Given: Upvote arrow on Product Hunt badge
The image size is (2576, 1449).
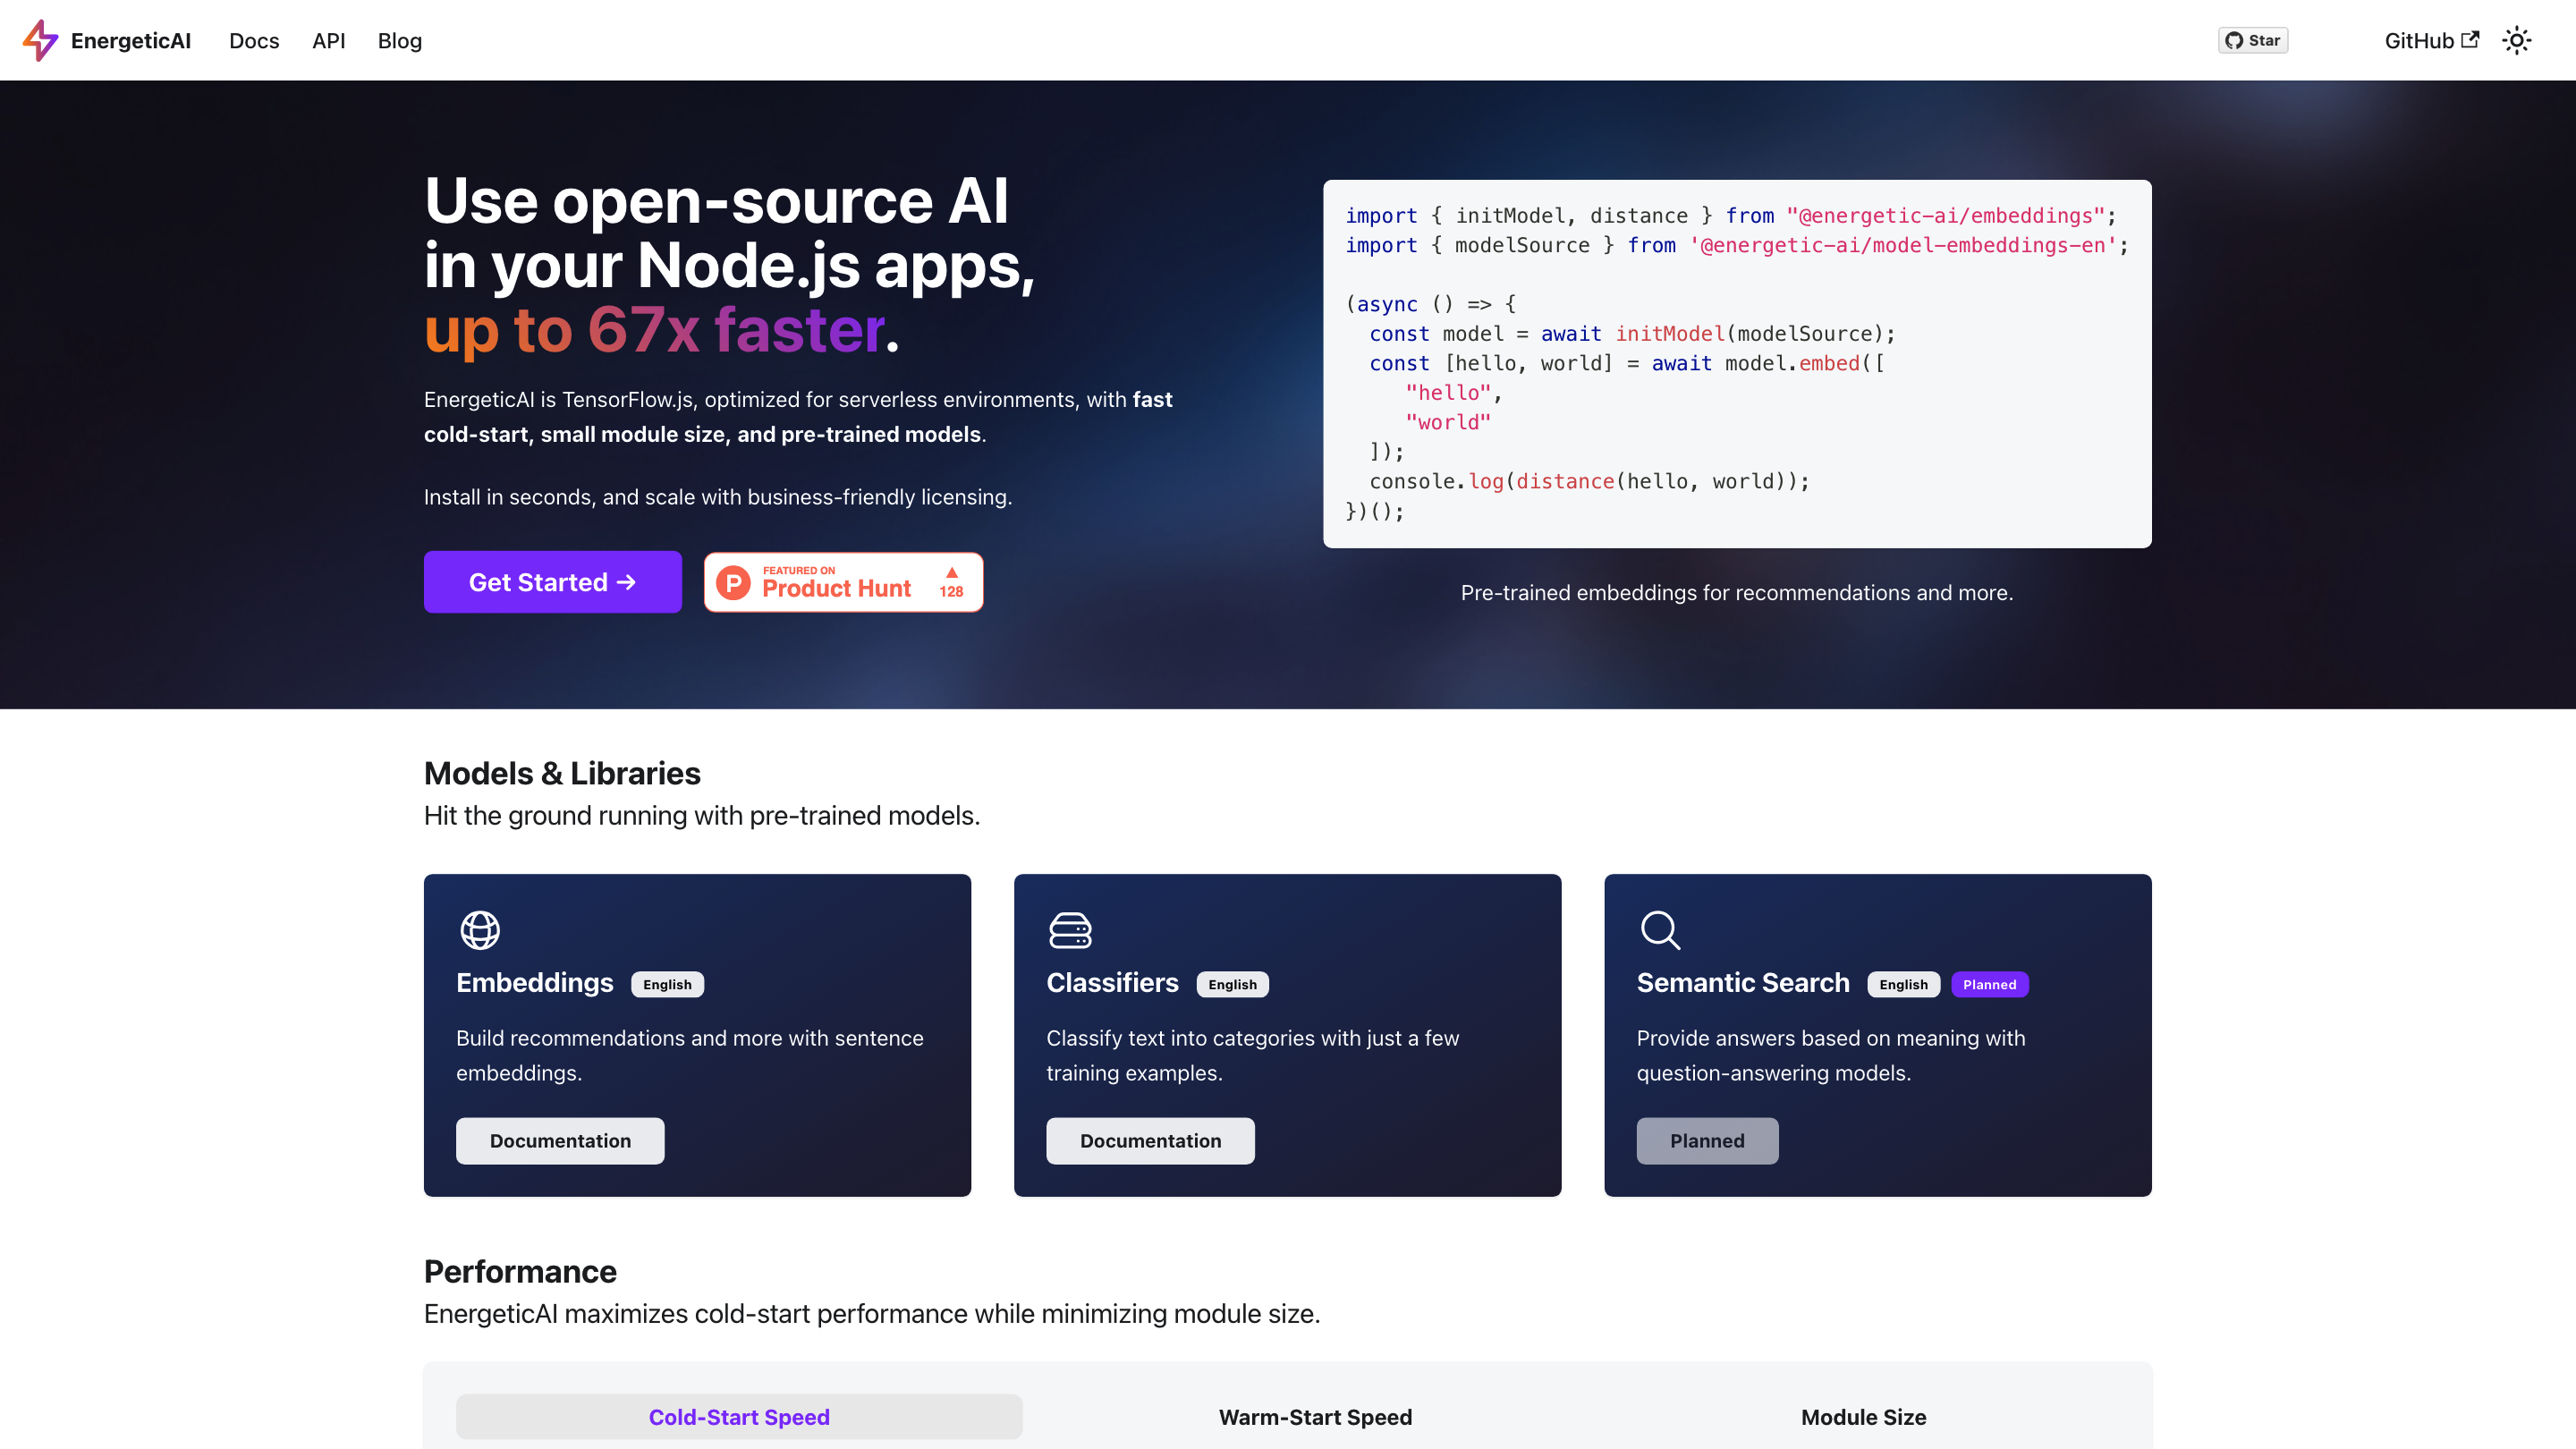Looking at the screenshot, I should click(951, 573).
